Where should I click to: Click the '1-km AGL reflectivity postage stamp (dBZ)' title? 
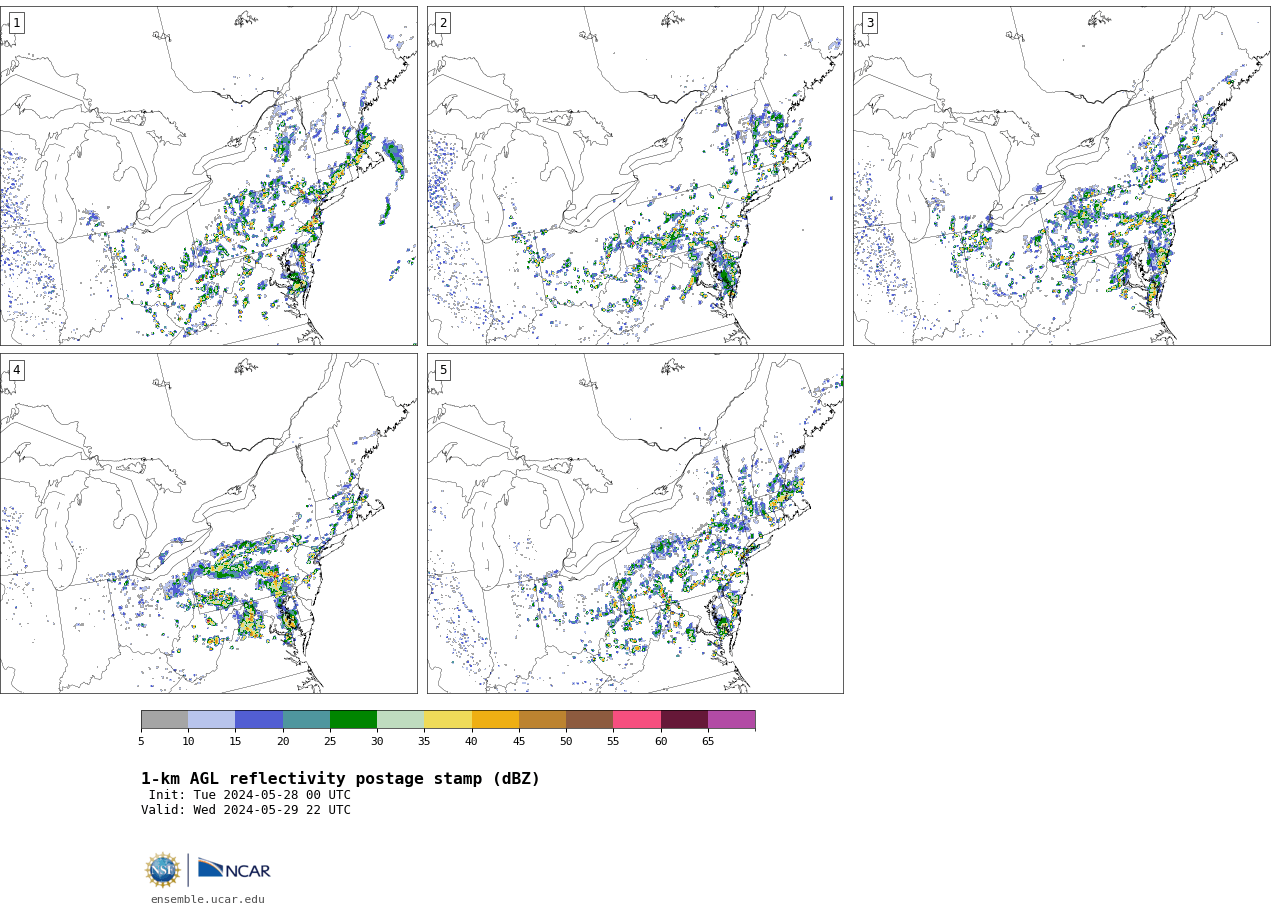(x=340, y=779)
